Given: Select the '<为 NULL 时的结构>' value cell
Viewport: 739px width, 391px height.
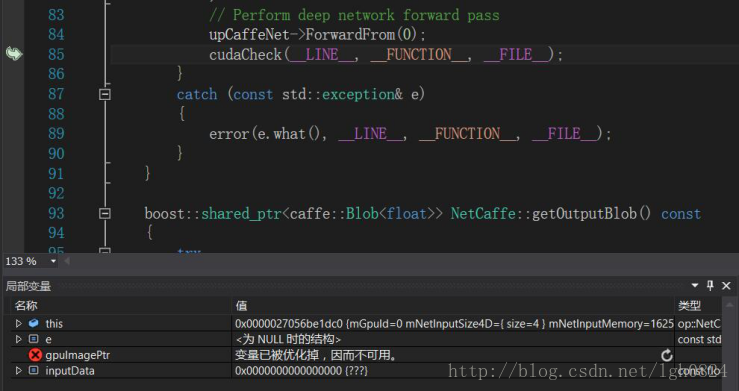Looking at the screenshot, I should (453, 339).
